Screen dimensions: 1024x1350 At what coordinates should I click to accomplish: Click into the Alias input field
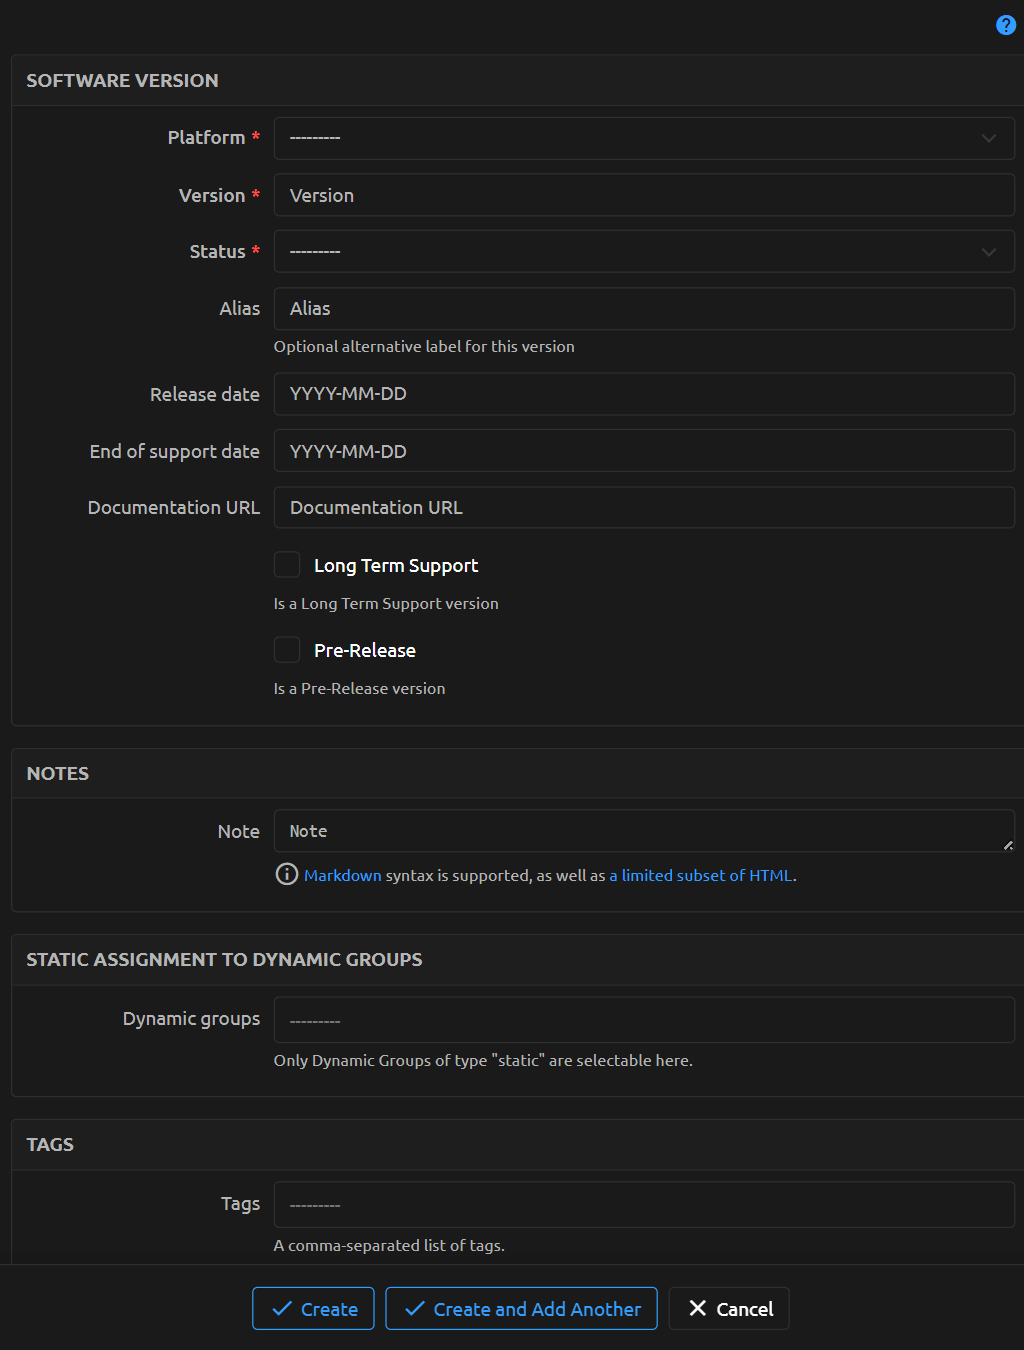pyautogui.click(x=644, y=309)
